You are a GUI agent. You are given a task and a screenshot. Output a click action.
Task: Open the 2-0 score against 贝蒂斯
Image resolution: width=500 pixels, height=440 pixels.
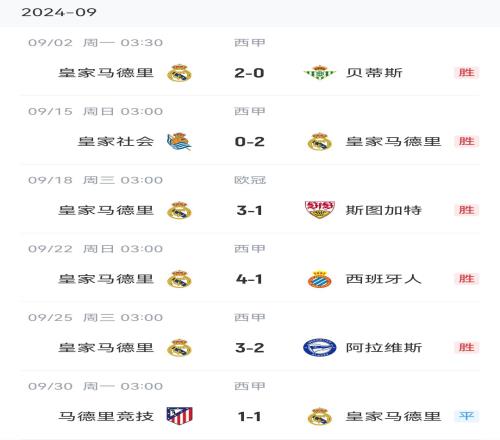tap(249, 73)
